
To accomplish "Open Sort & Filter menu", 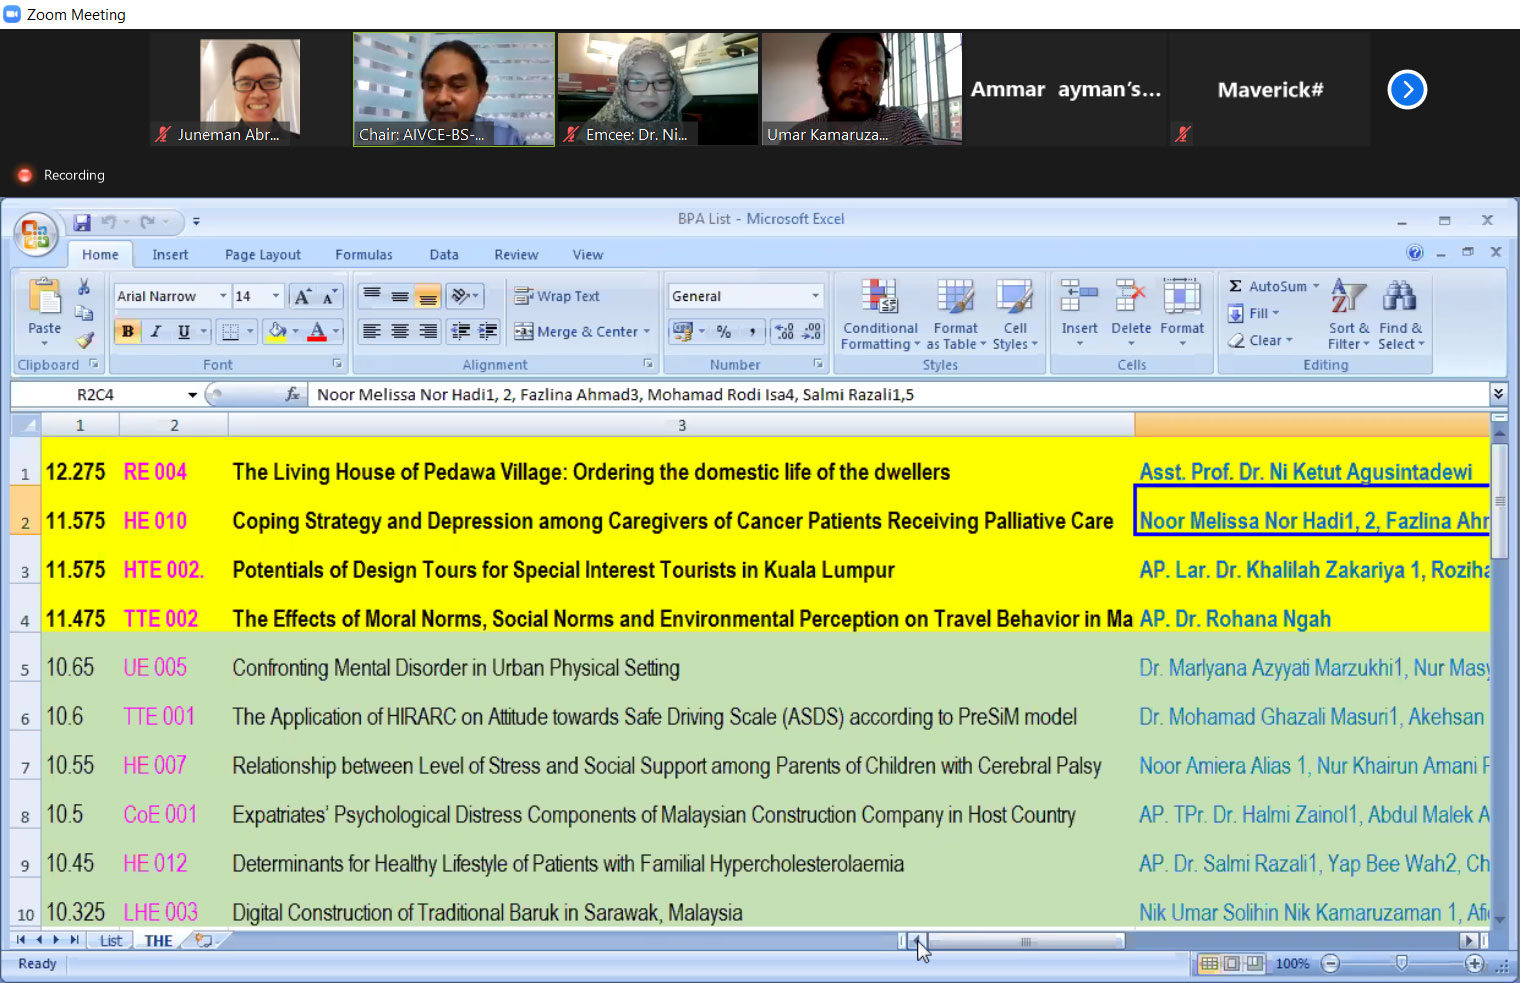I will tap(1349, 315).
